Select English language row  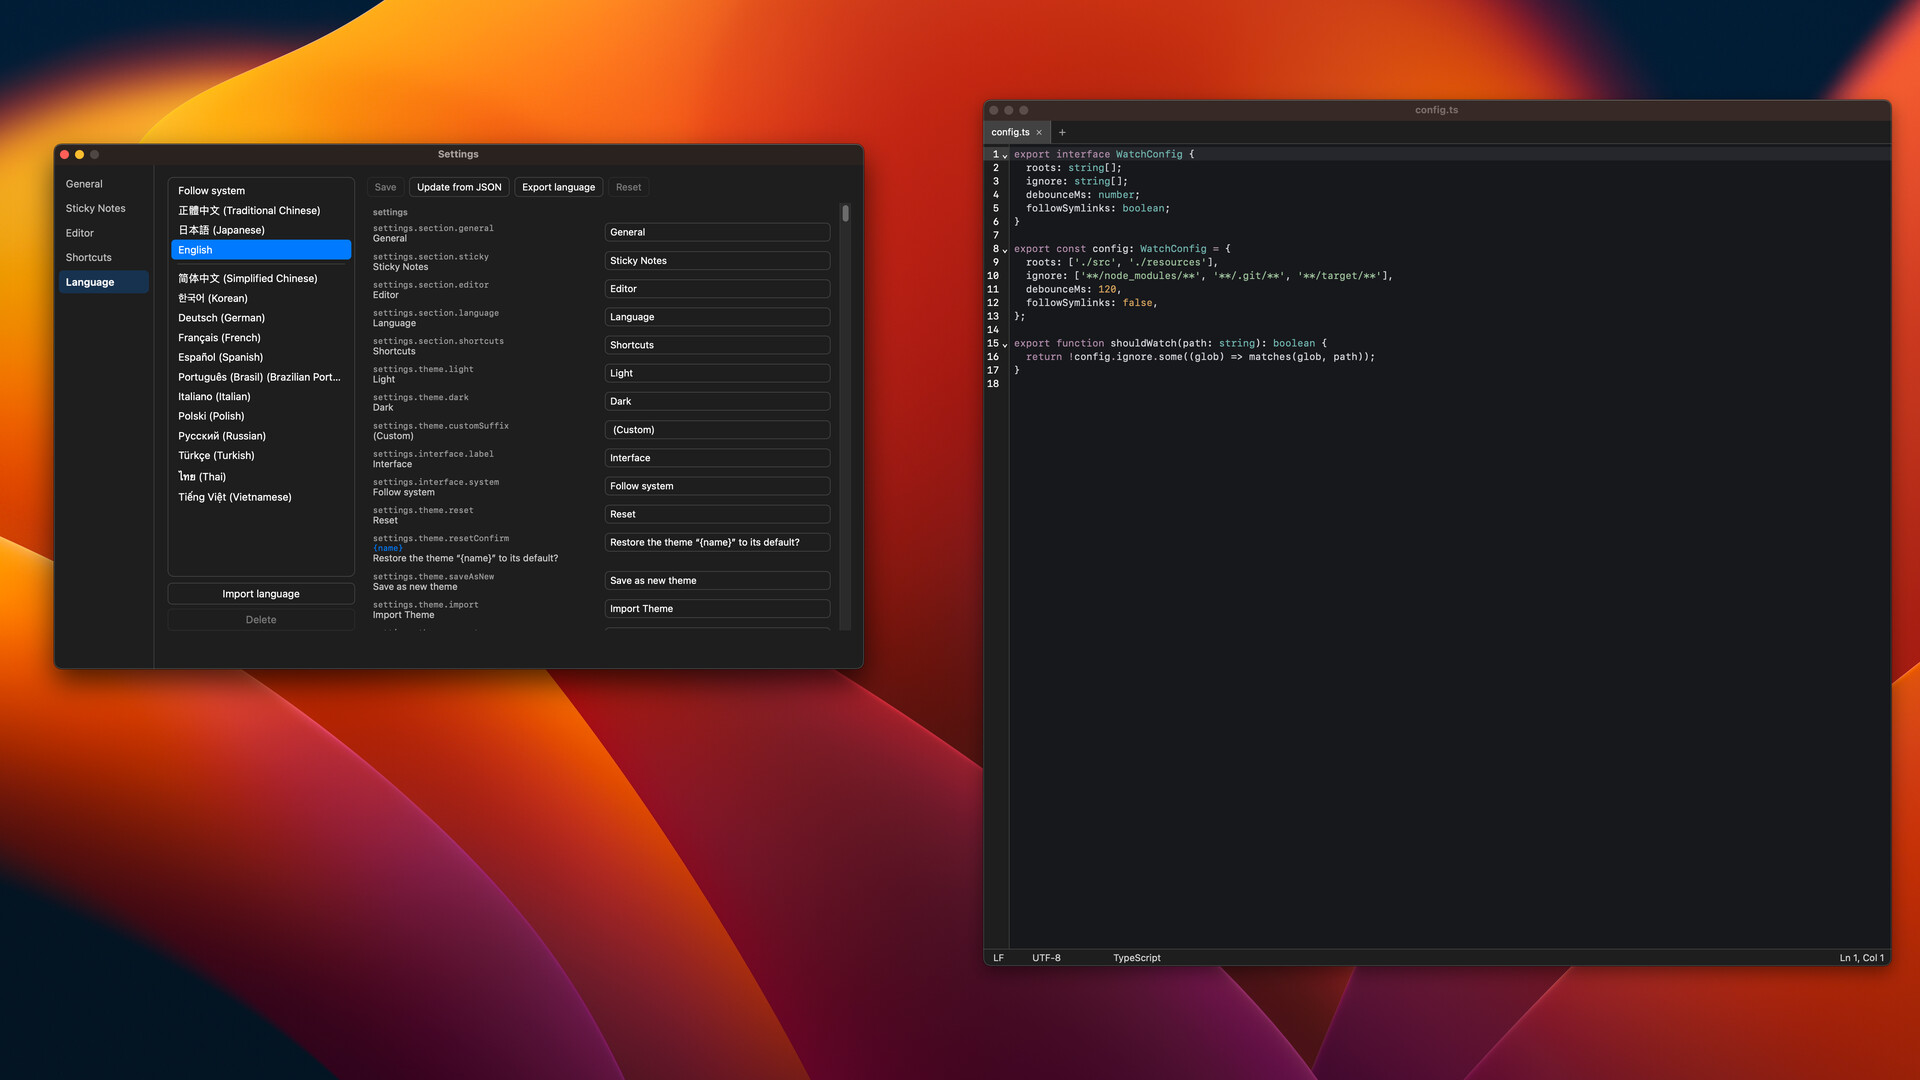261,250
